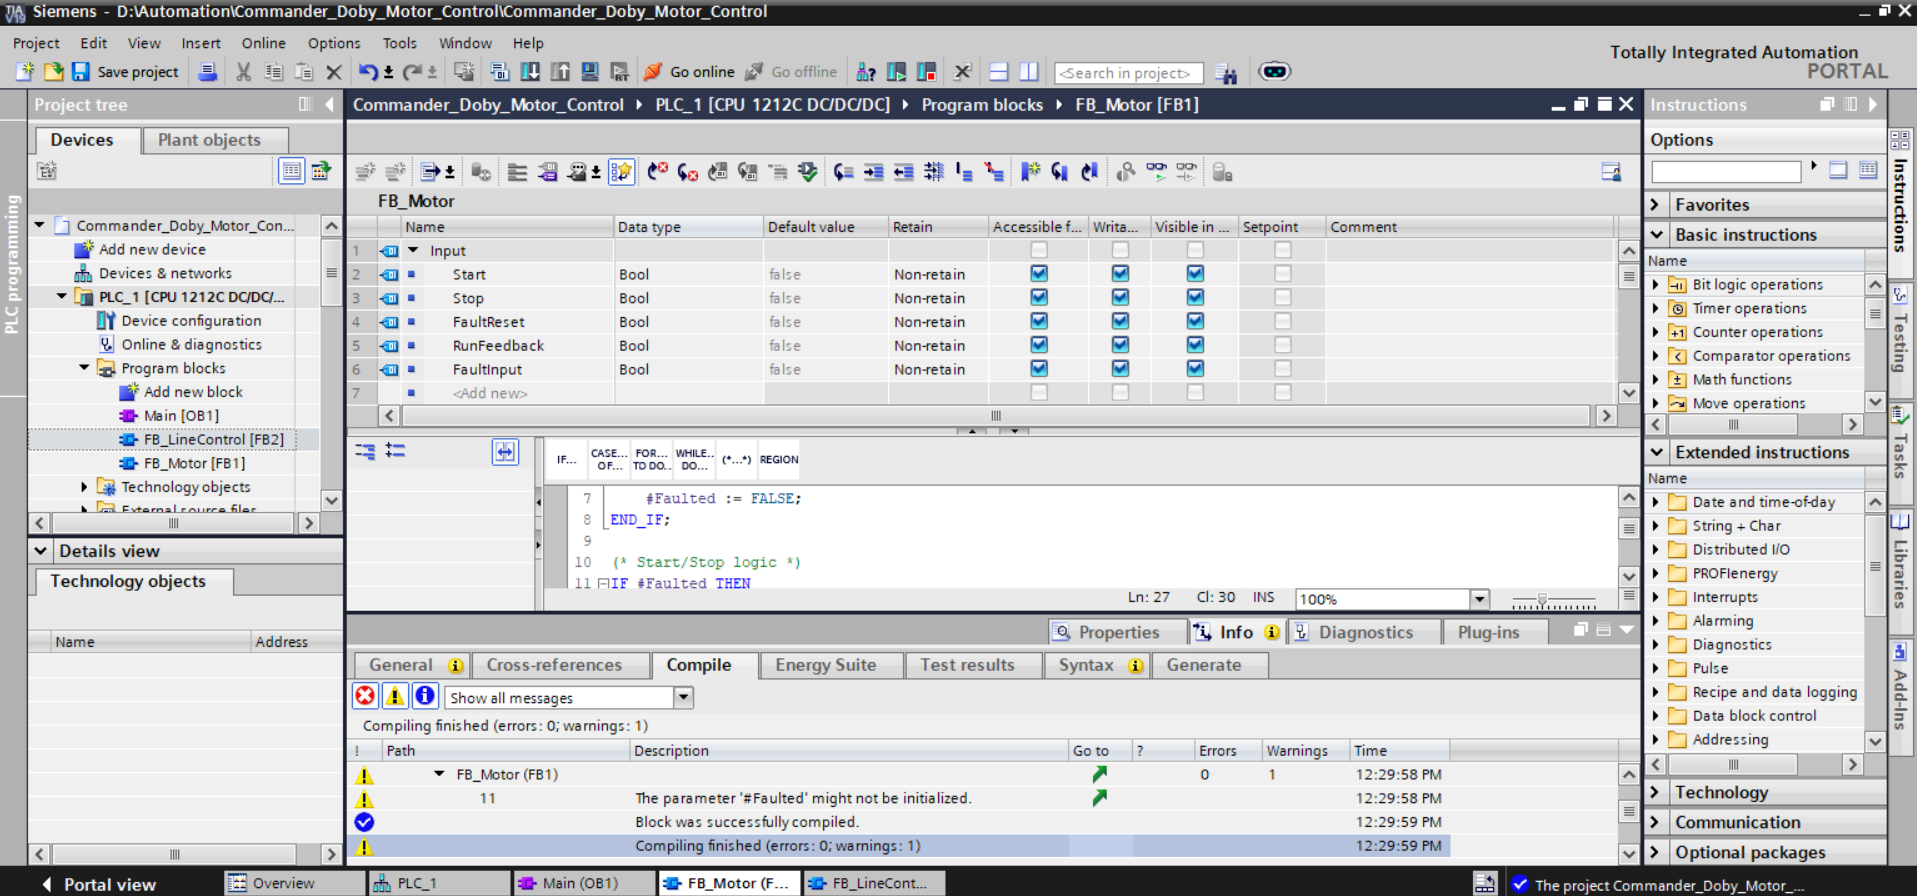Viewport: 1917px width, 896px height.
Task: Click the show information filter icon in Compile
Action: 425,696
